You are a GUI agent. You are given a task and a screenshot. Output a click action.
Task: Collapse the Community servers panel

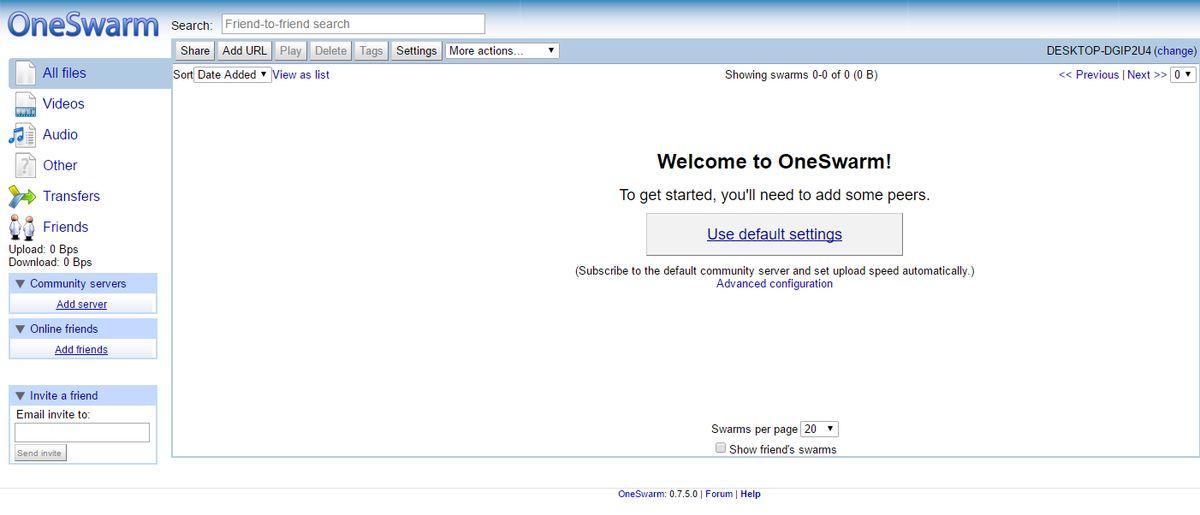[x=19, y=284]
